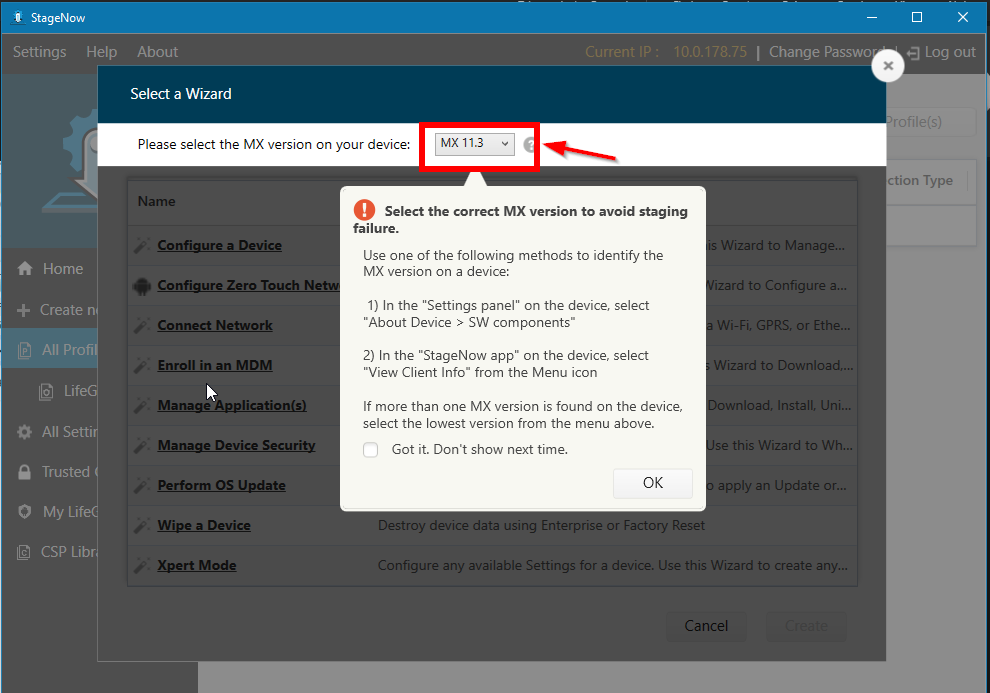Click the plus icon to create new profile
Viewport: 990px width, 693px height.
tap(22, 309)
